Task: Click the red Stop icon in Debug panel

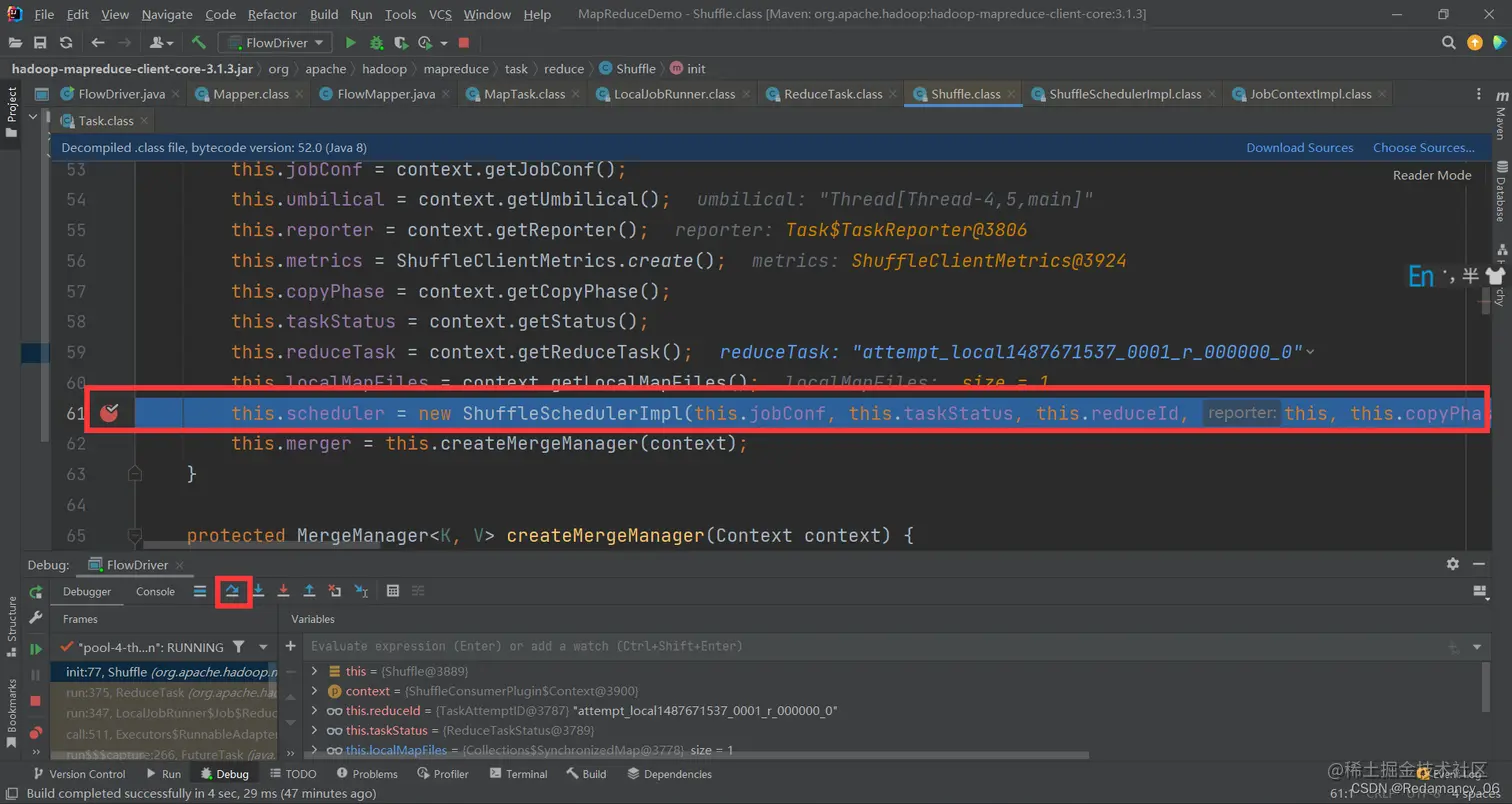Action: [36, 701]
